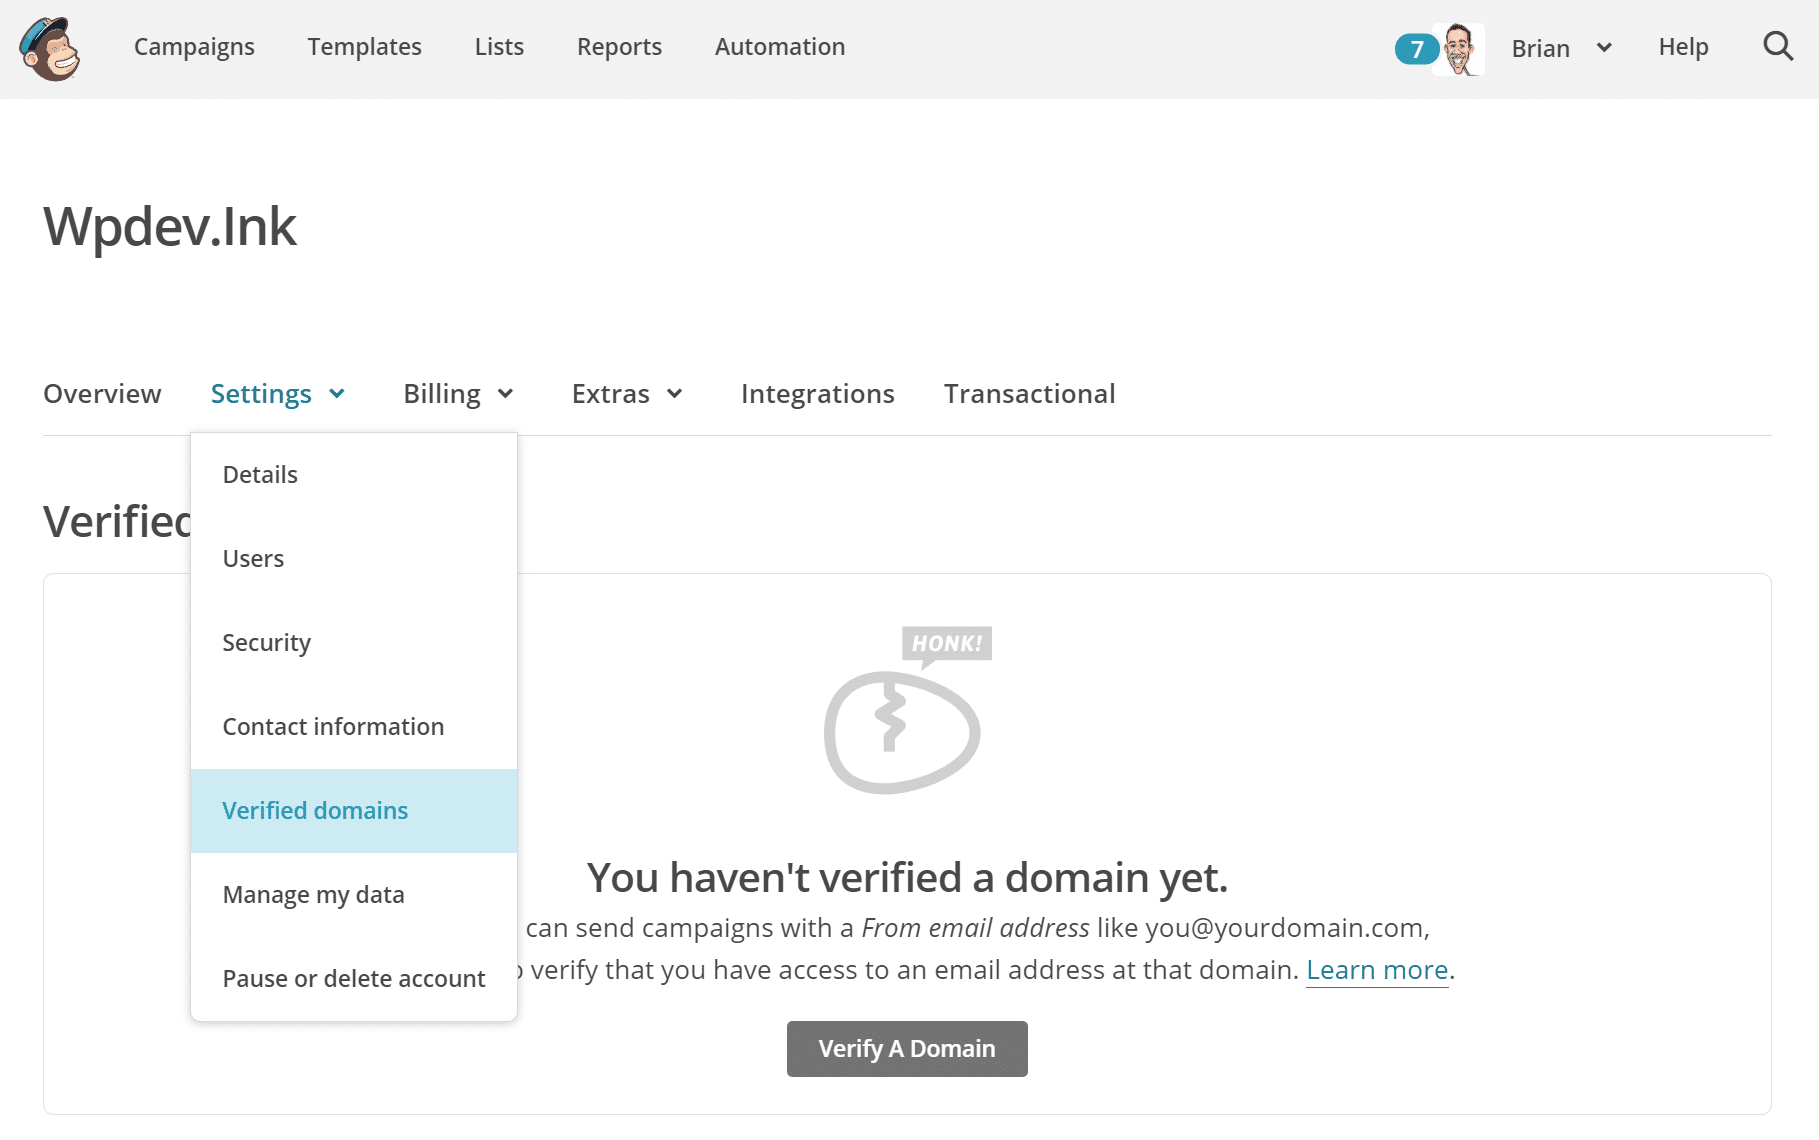Click the Mailchimp monkey logo
The image size is (1819, 1140).
coord(50,49)
